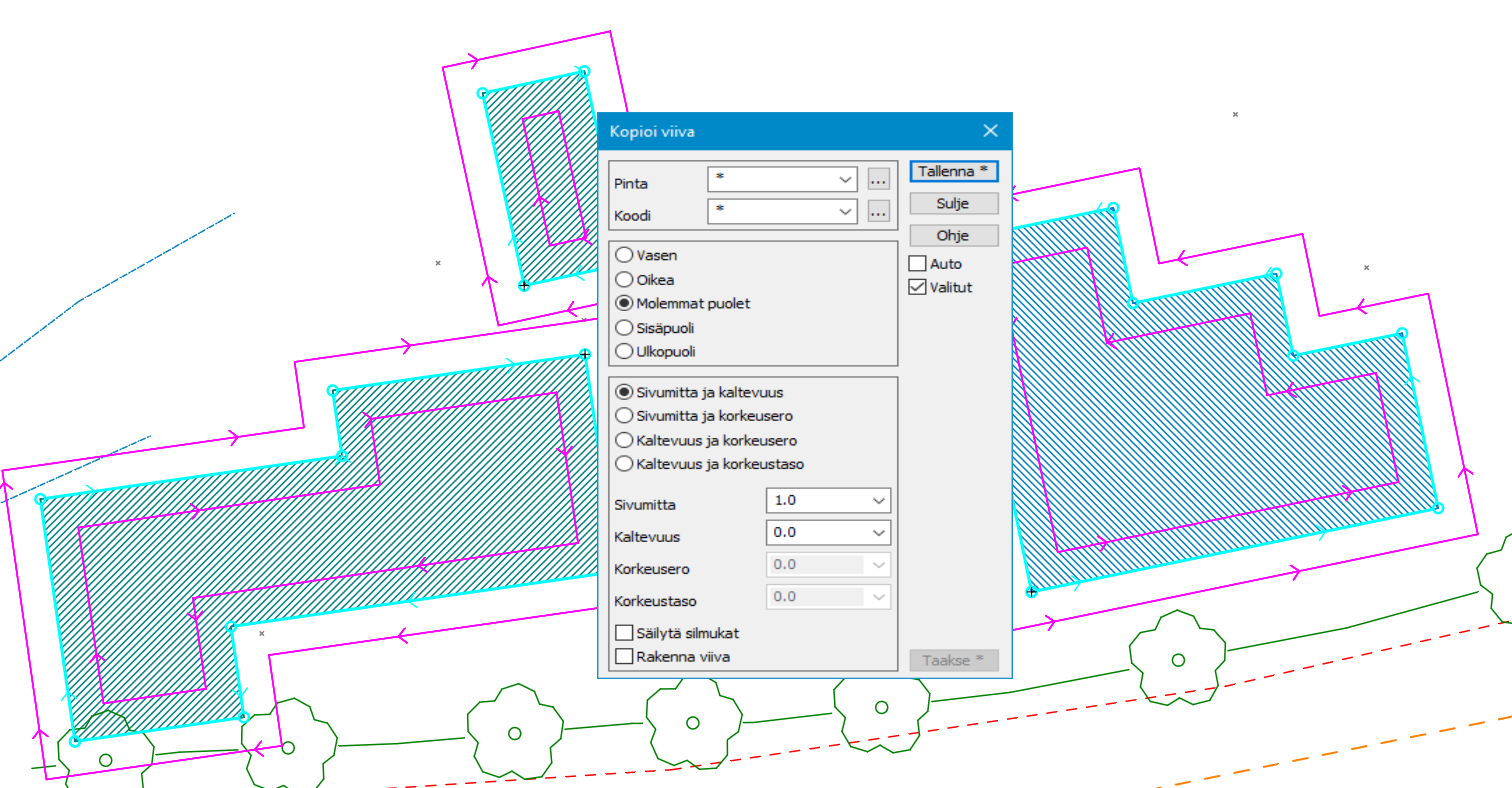
Task: Open the Pinta dropdown list
Action: coord(846,180)
